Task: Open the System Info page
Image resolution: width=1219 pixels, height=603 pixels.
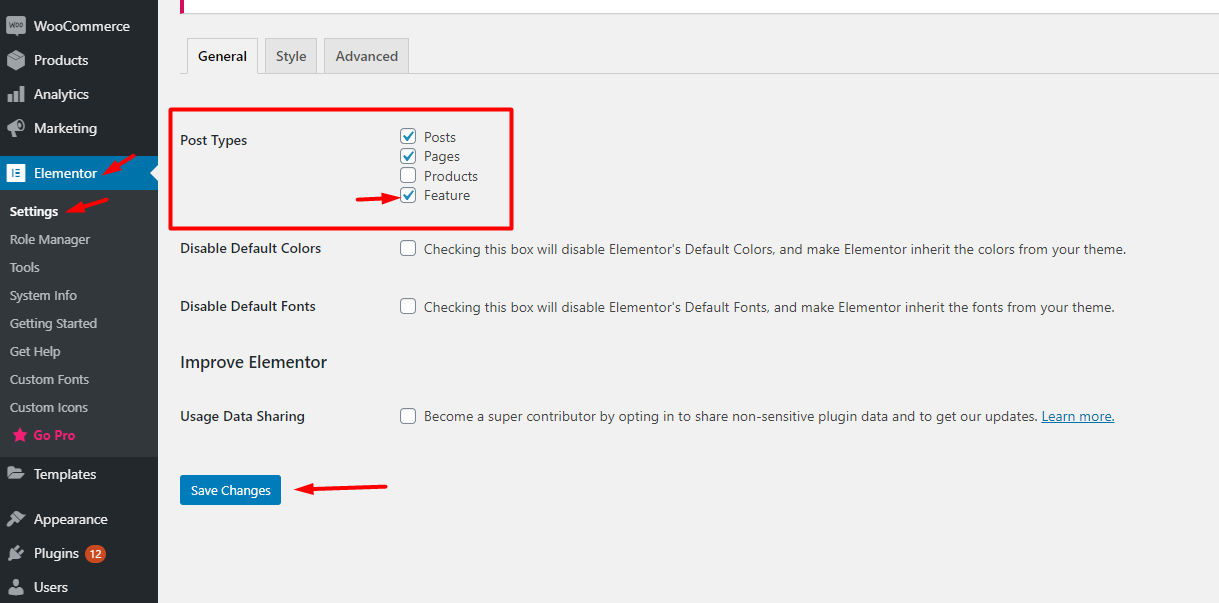Action: pos(43,295)
